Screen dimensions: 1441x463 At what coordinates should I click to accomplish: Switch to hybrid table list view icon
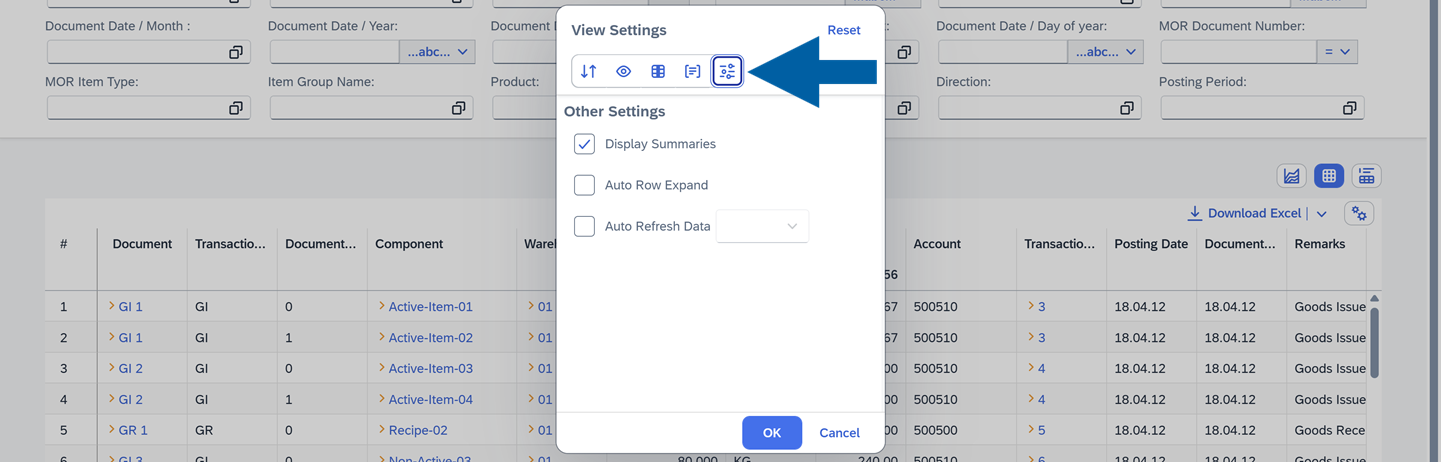tap(1366, 176)
